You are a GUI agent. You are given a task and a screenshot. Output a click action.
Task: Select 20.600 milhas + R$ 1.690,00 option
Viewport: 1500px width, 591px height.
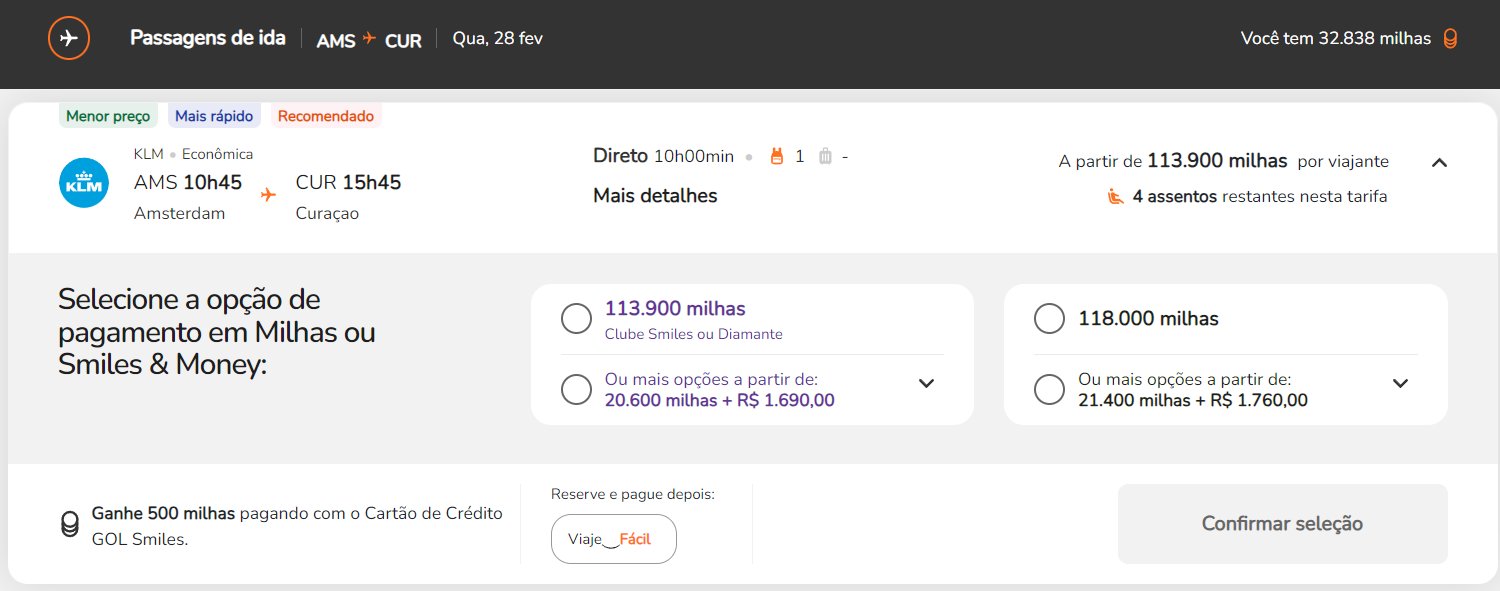click(576, 389)
